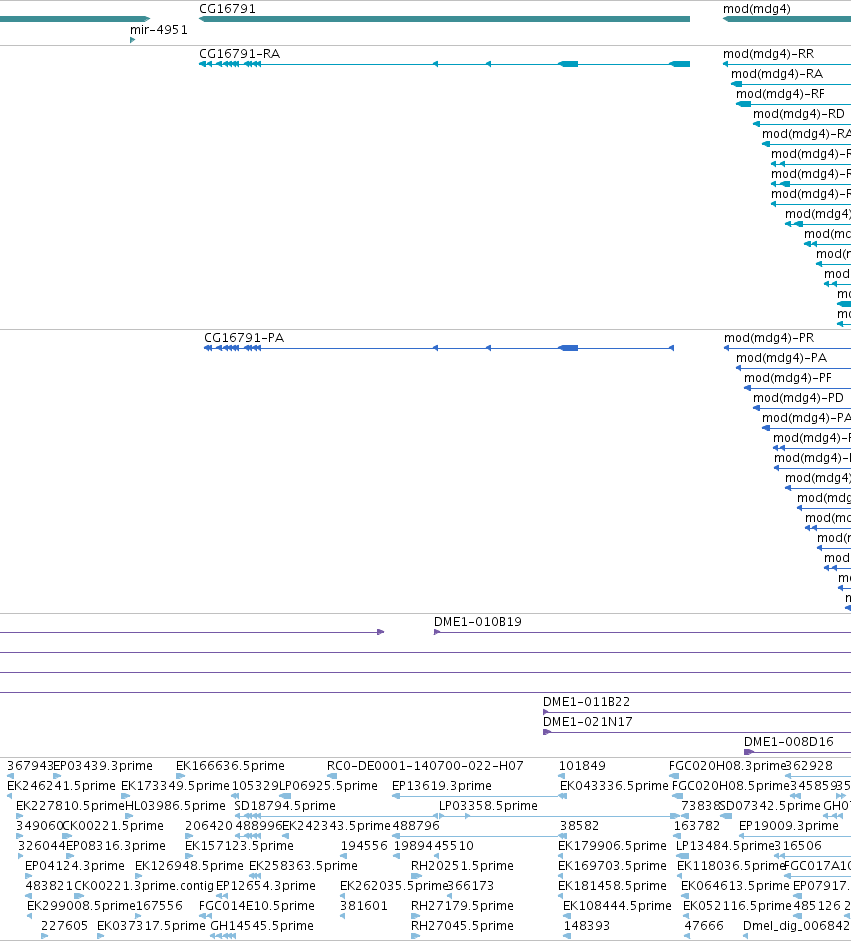Select EST EK242343.5prime

pyautogui.click(x=336, y=826)
